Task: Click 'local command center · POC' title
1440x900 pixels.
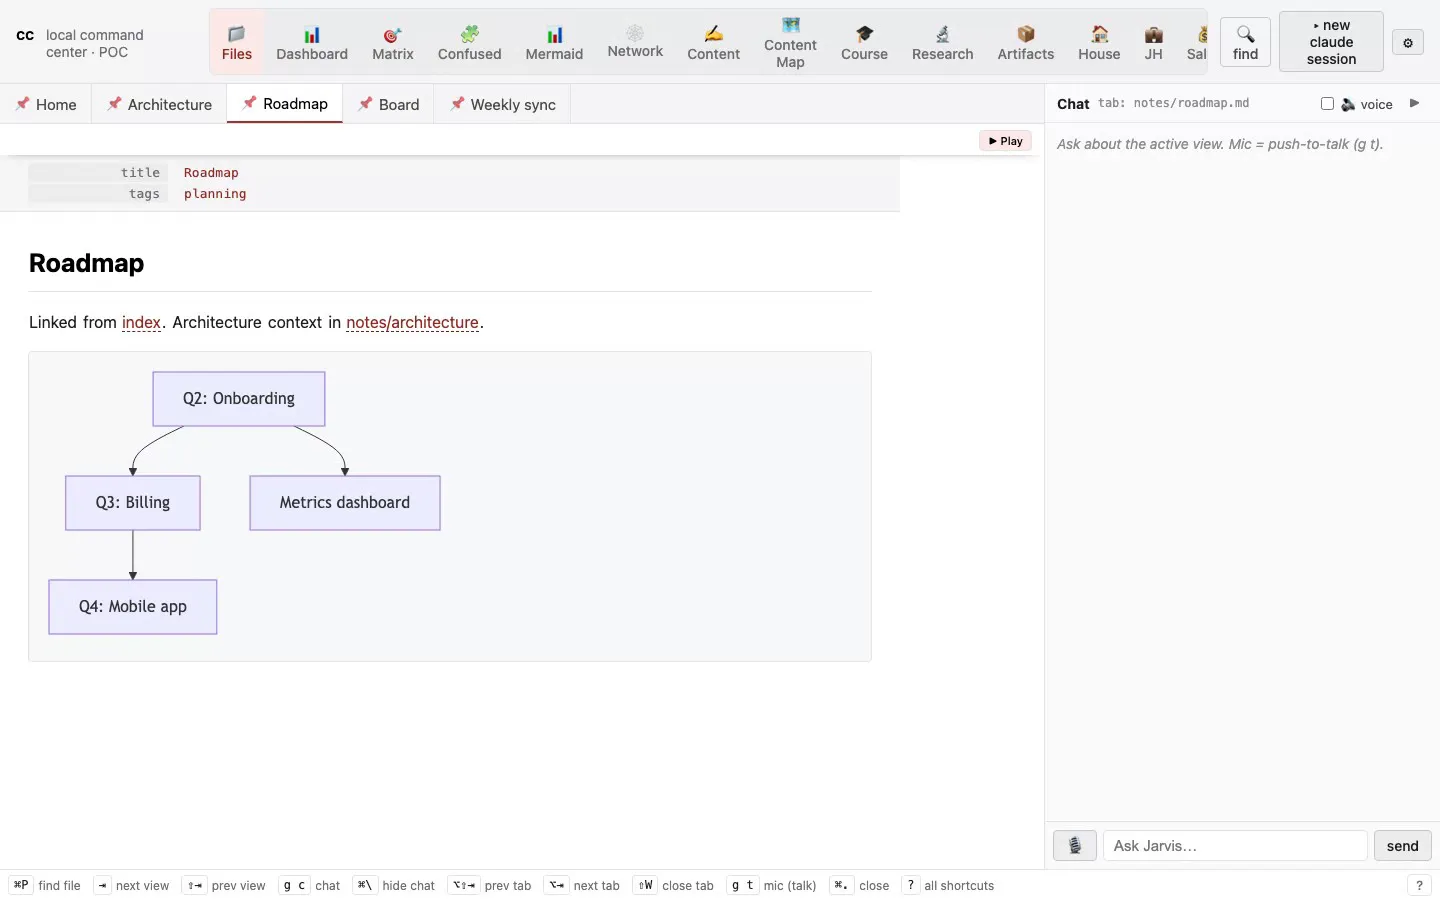Action: click(95, 43)
